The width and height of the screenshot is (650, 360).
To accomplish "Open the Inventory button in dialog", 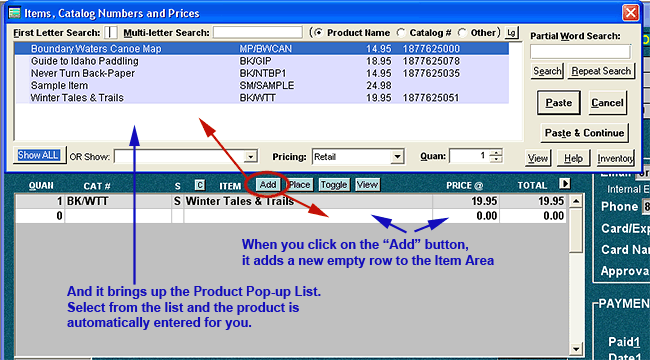I will (615, 158).
